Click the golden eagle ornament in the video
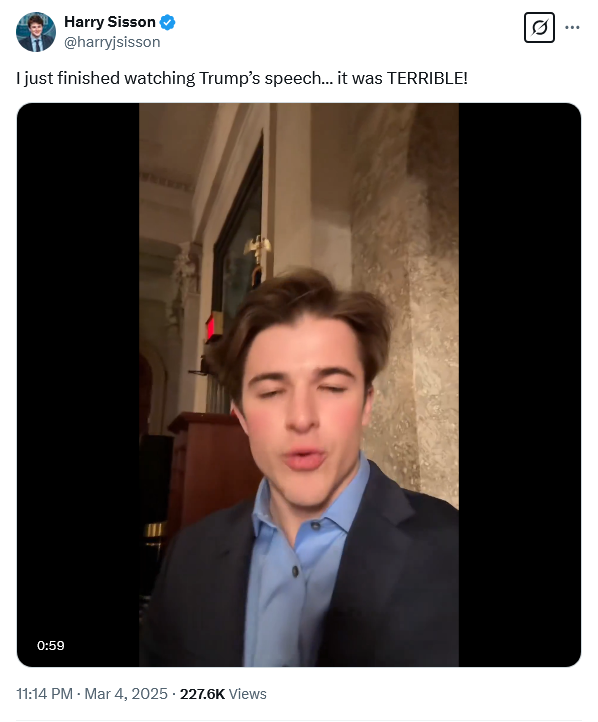Screen dimensions: 598x722 (x=257, y=249)
